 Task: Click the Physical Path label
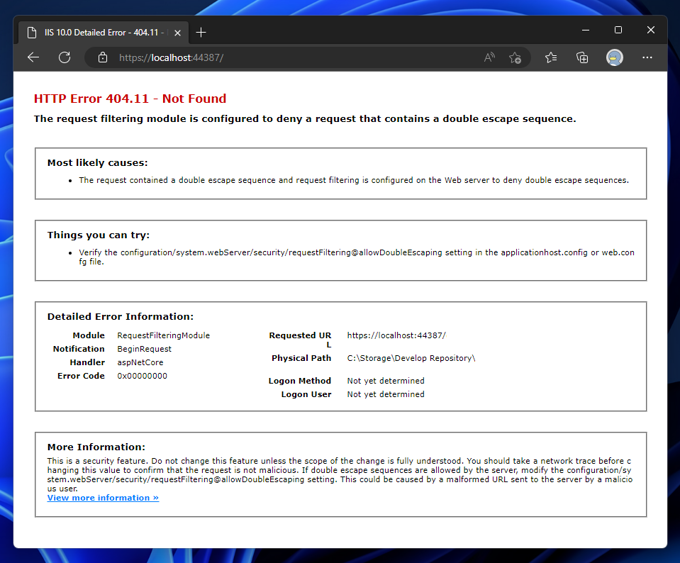[x=301, y=358]
